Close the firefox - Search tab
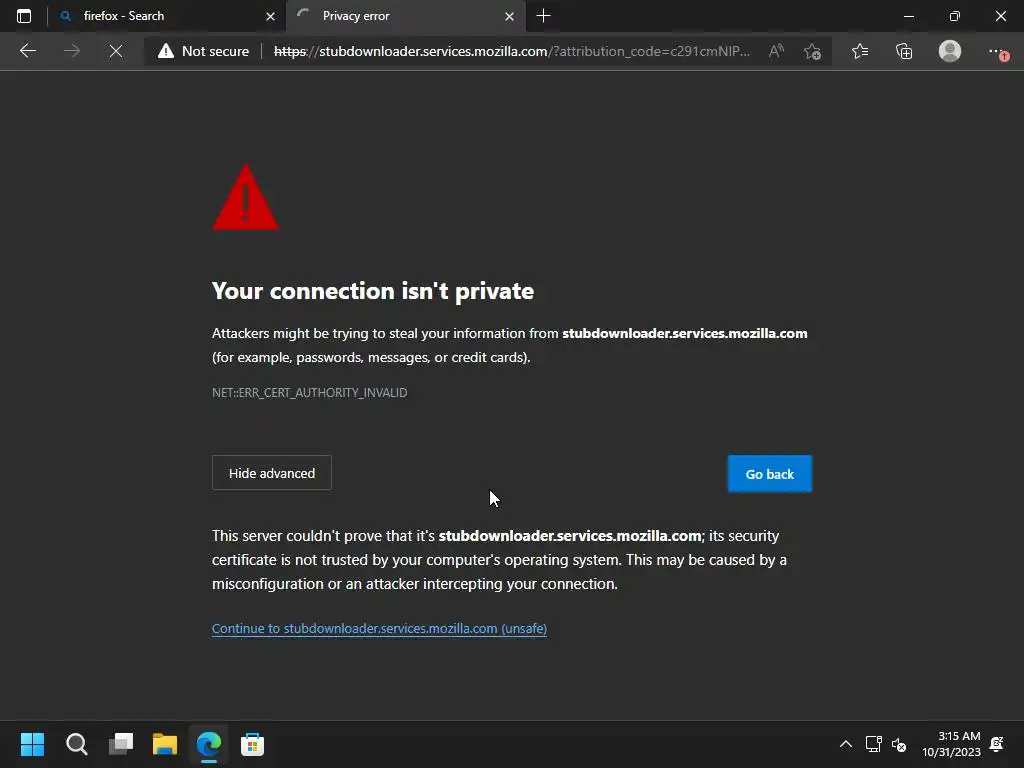The height and width of the screenshot is (768, 1024). [270, 17]
